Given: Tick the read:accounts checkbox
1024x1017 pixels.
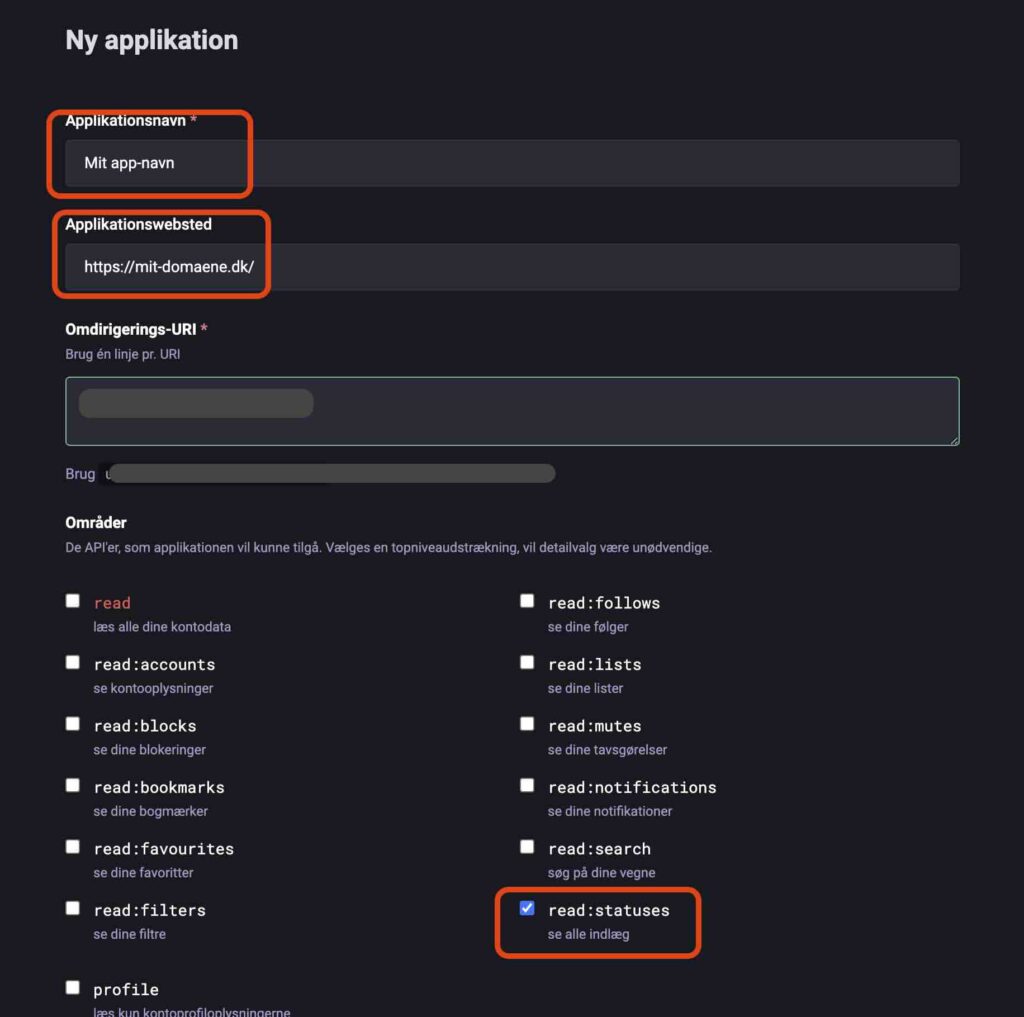Looking at the screenshot, I should click(73, 662).
